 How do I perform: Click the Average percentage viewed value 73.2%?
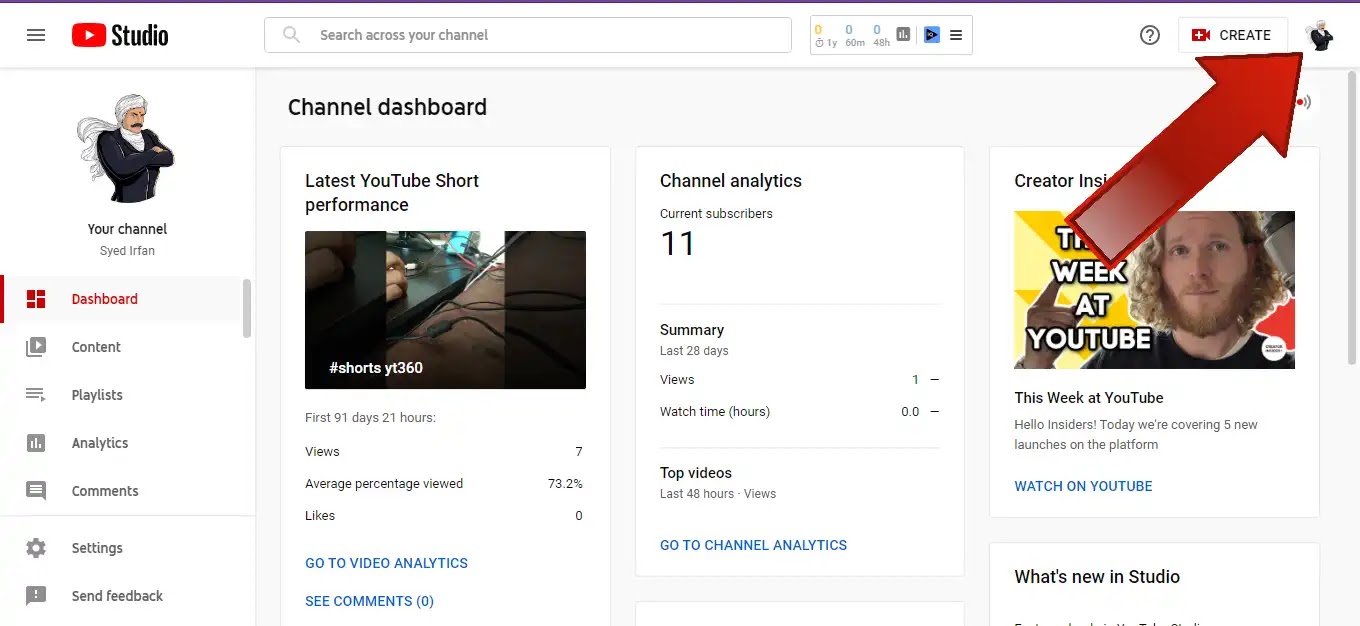(x=565, y=484)
